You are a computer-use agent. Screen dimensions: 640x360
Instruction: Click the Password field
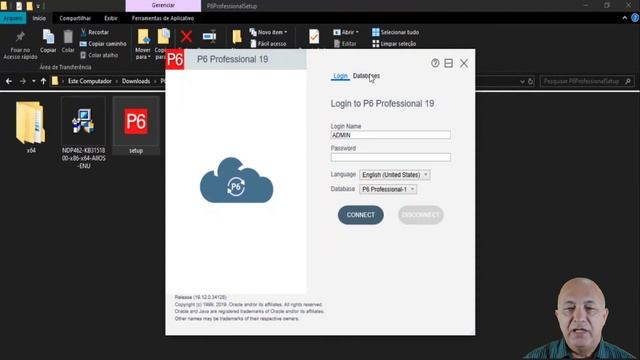pos(391,157)
